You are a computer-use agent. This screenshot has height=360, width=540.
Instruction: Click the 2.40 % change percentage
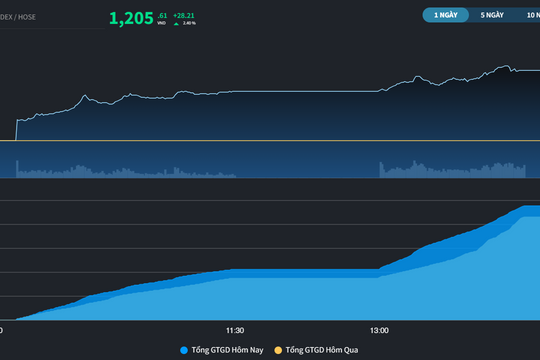coord(189,23)
